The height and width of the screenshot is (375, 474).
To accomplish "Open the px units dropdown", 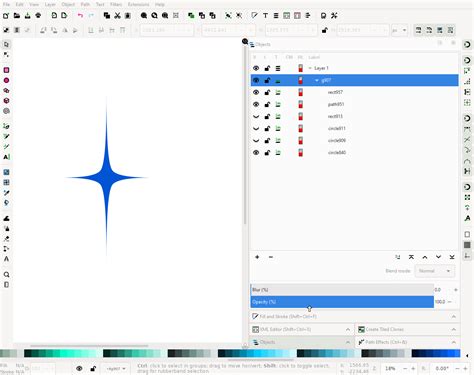I will click(399, 30).
